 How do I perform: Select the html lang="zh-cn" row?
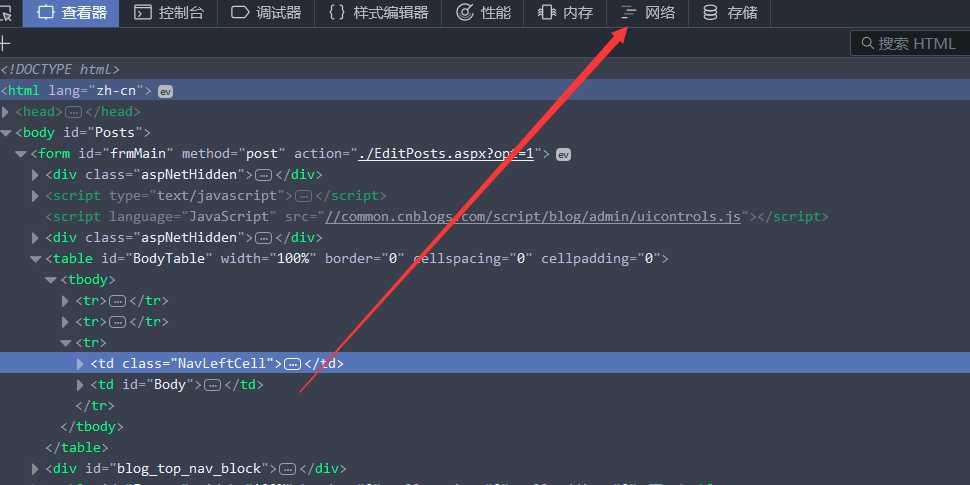(x=485, y=90)
